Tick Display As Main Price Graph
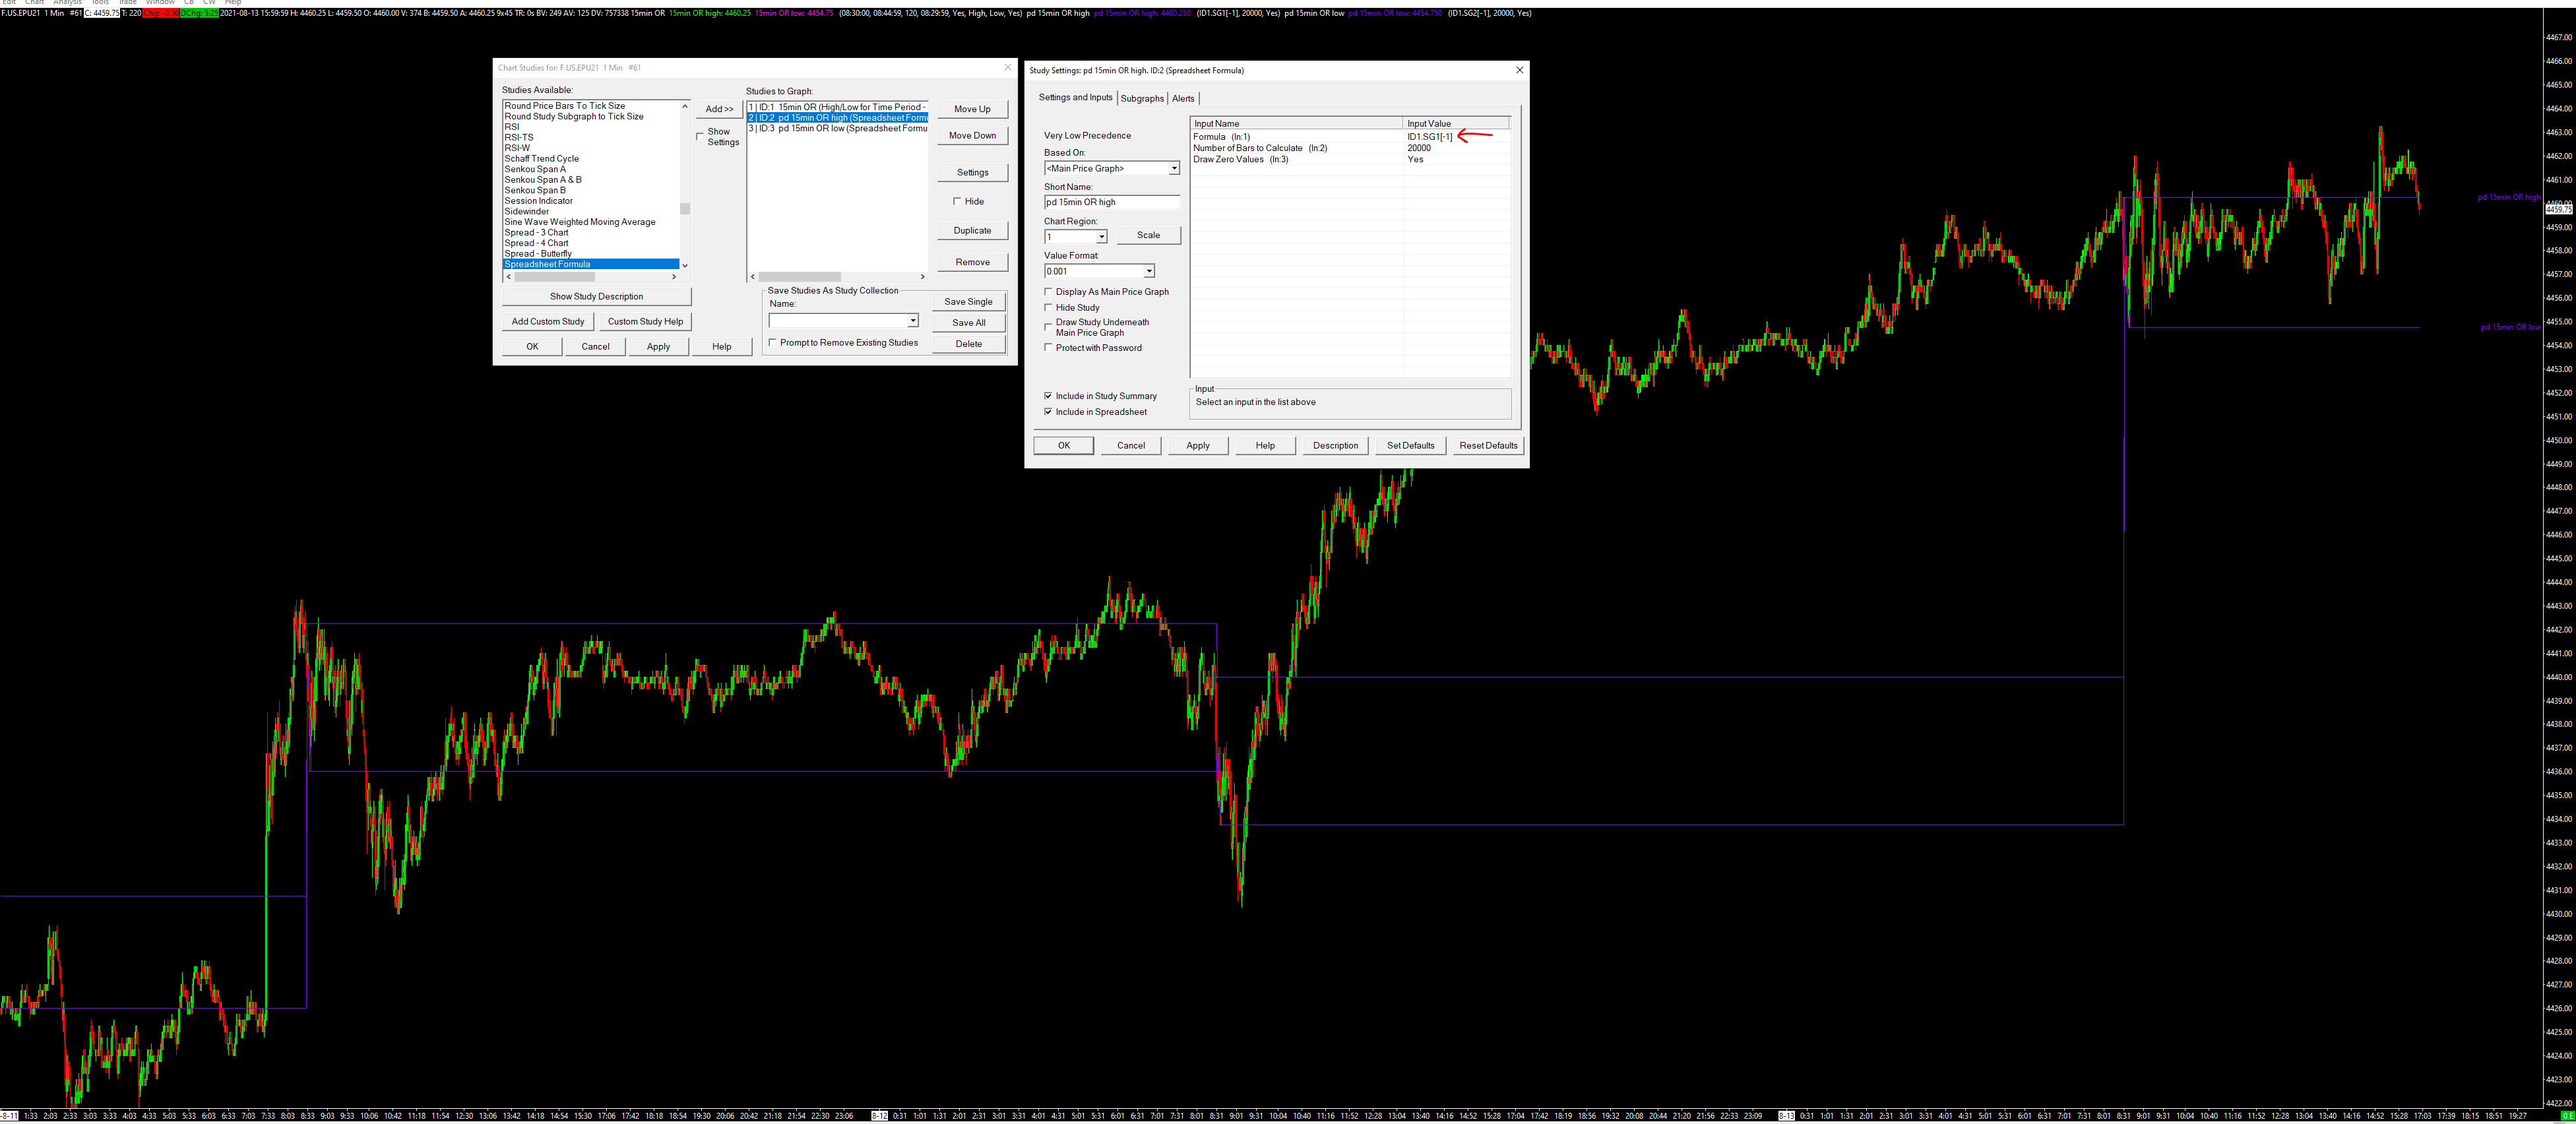2576x1124 pixels. click(1048, 292)
